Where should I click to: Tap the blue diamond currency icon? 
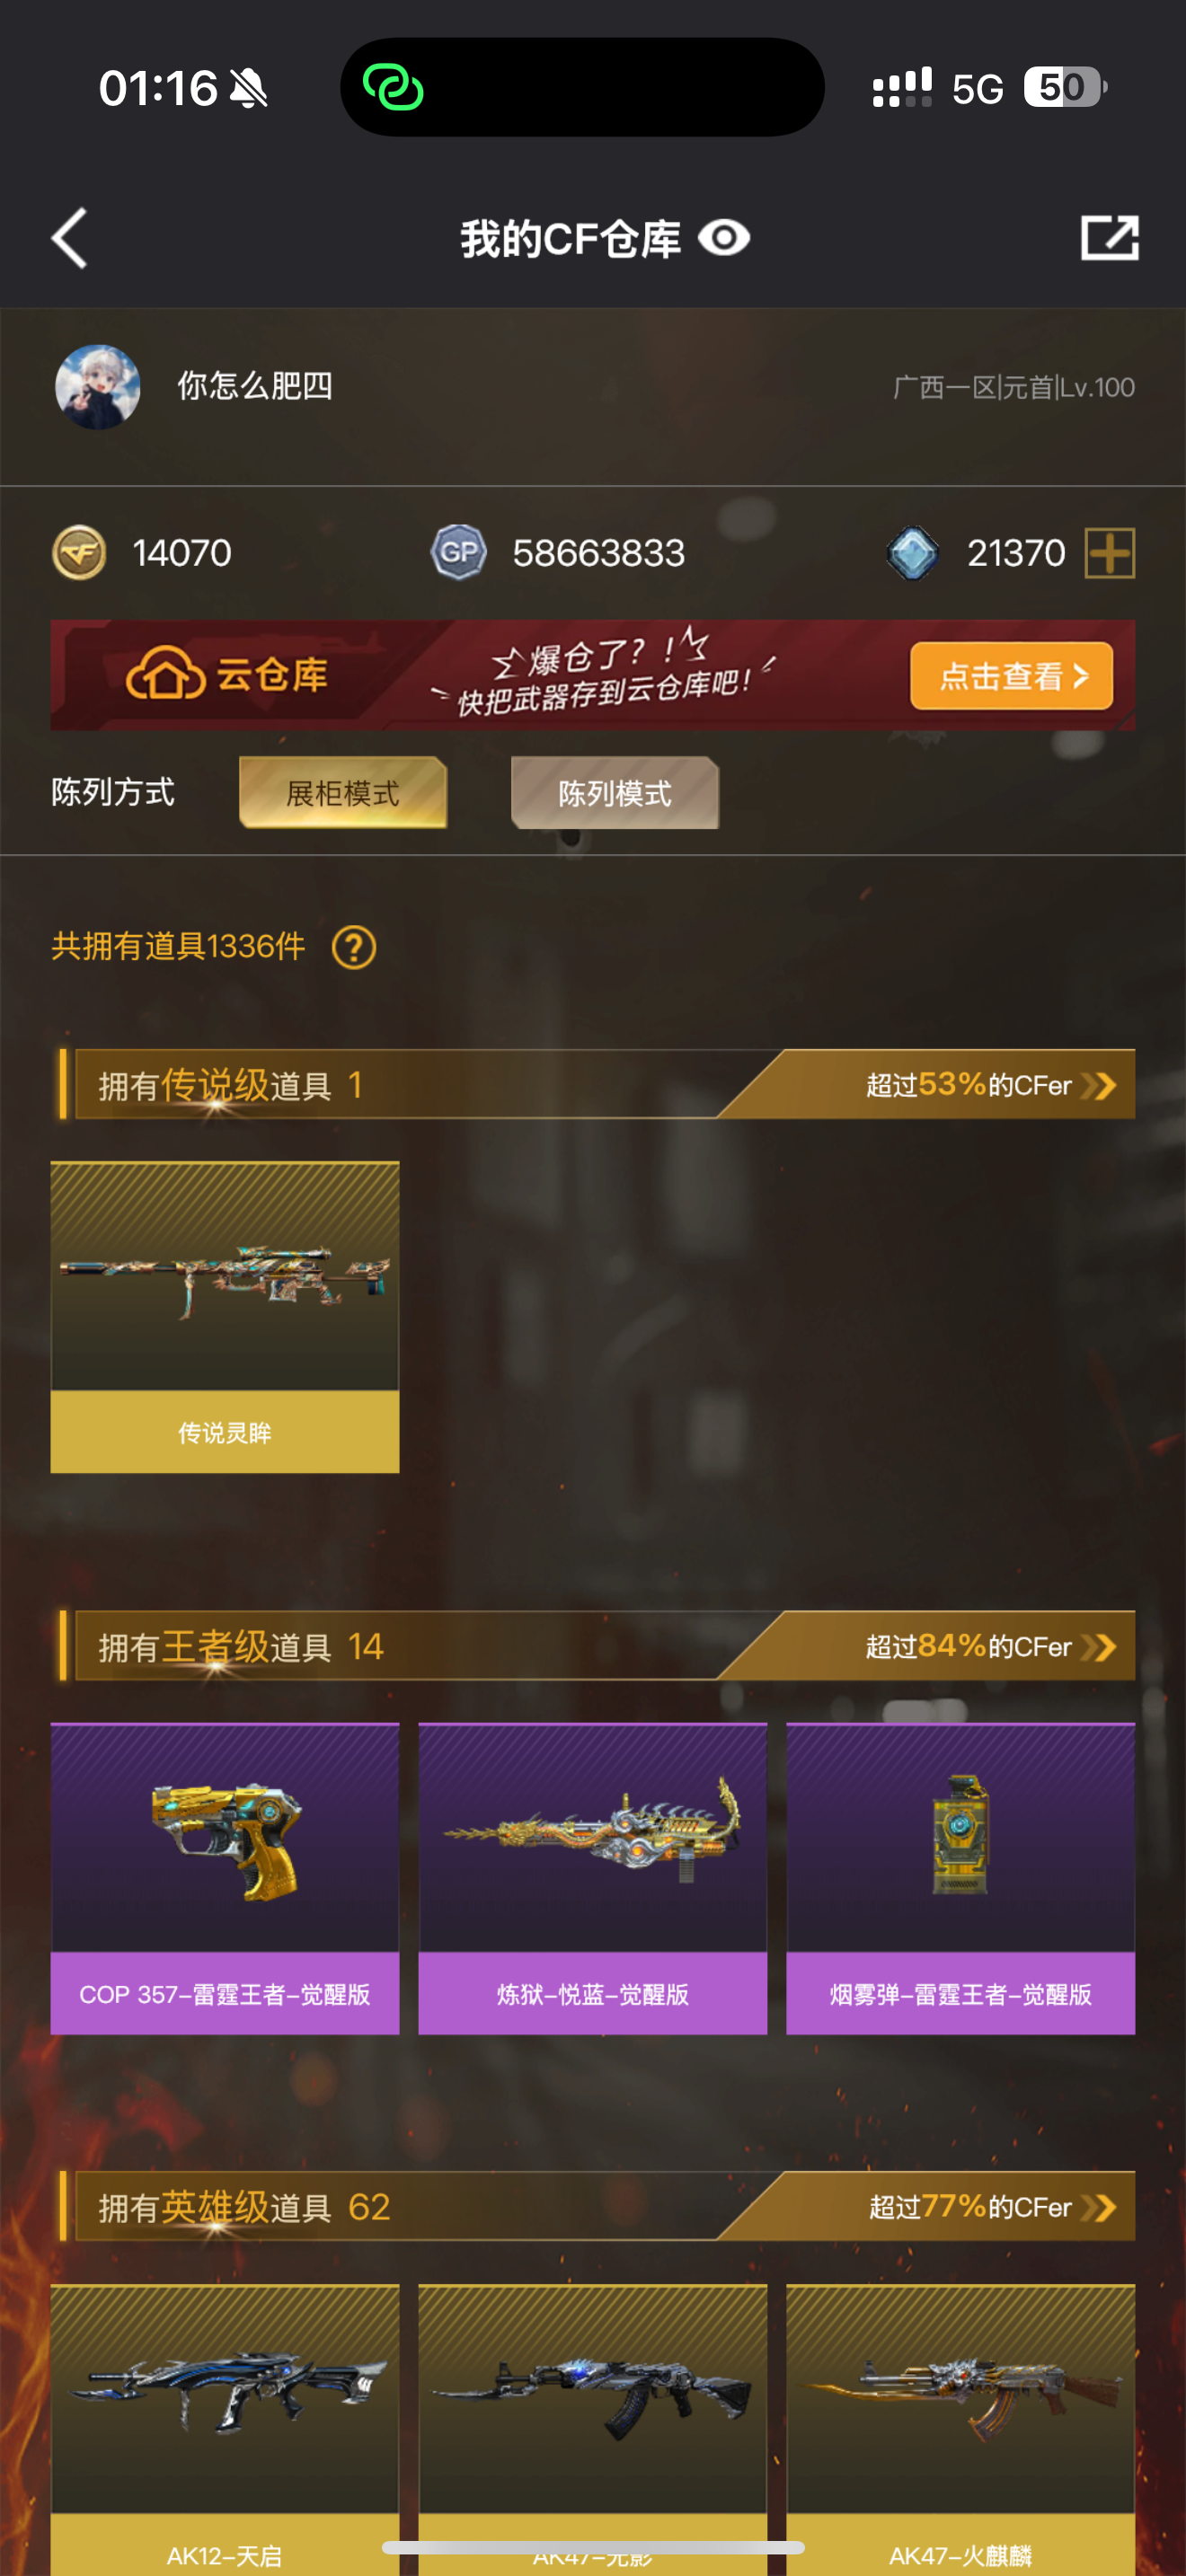pos(912,553)
